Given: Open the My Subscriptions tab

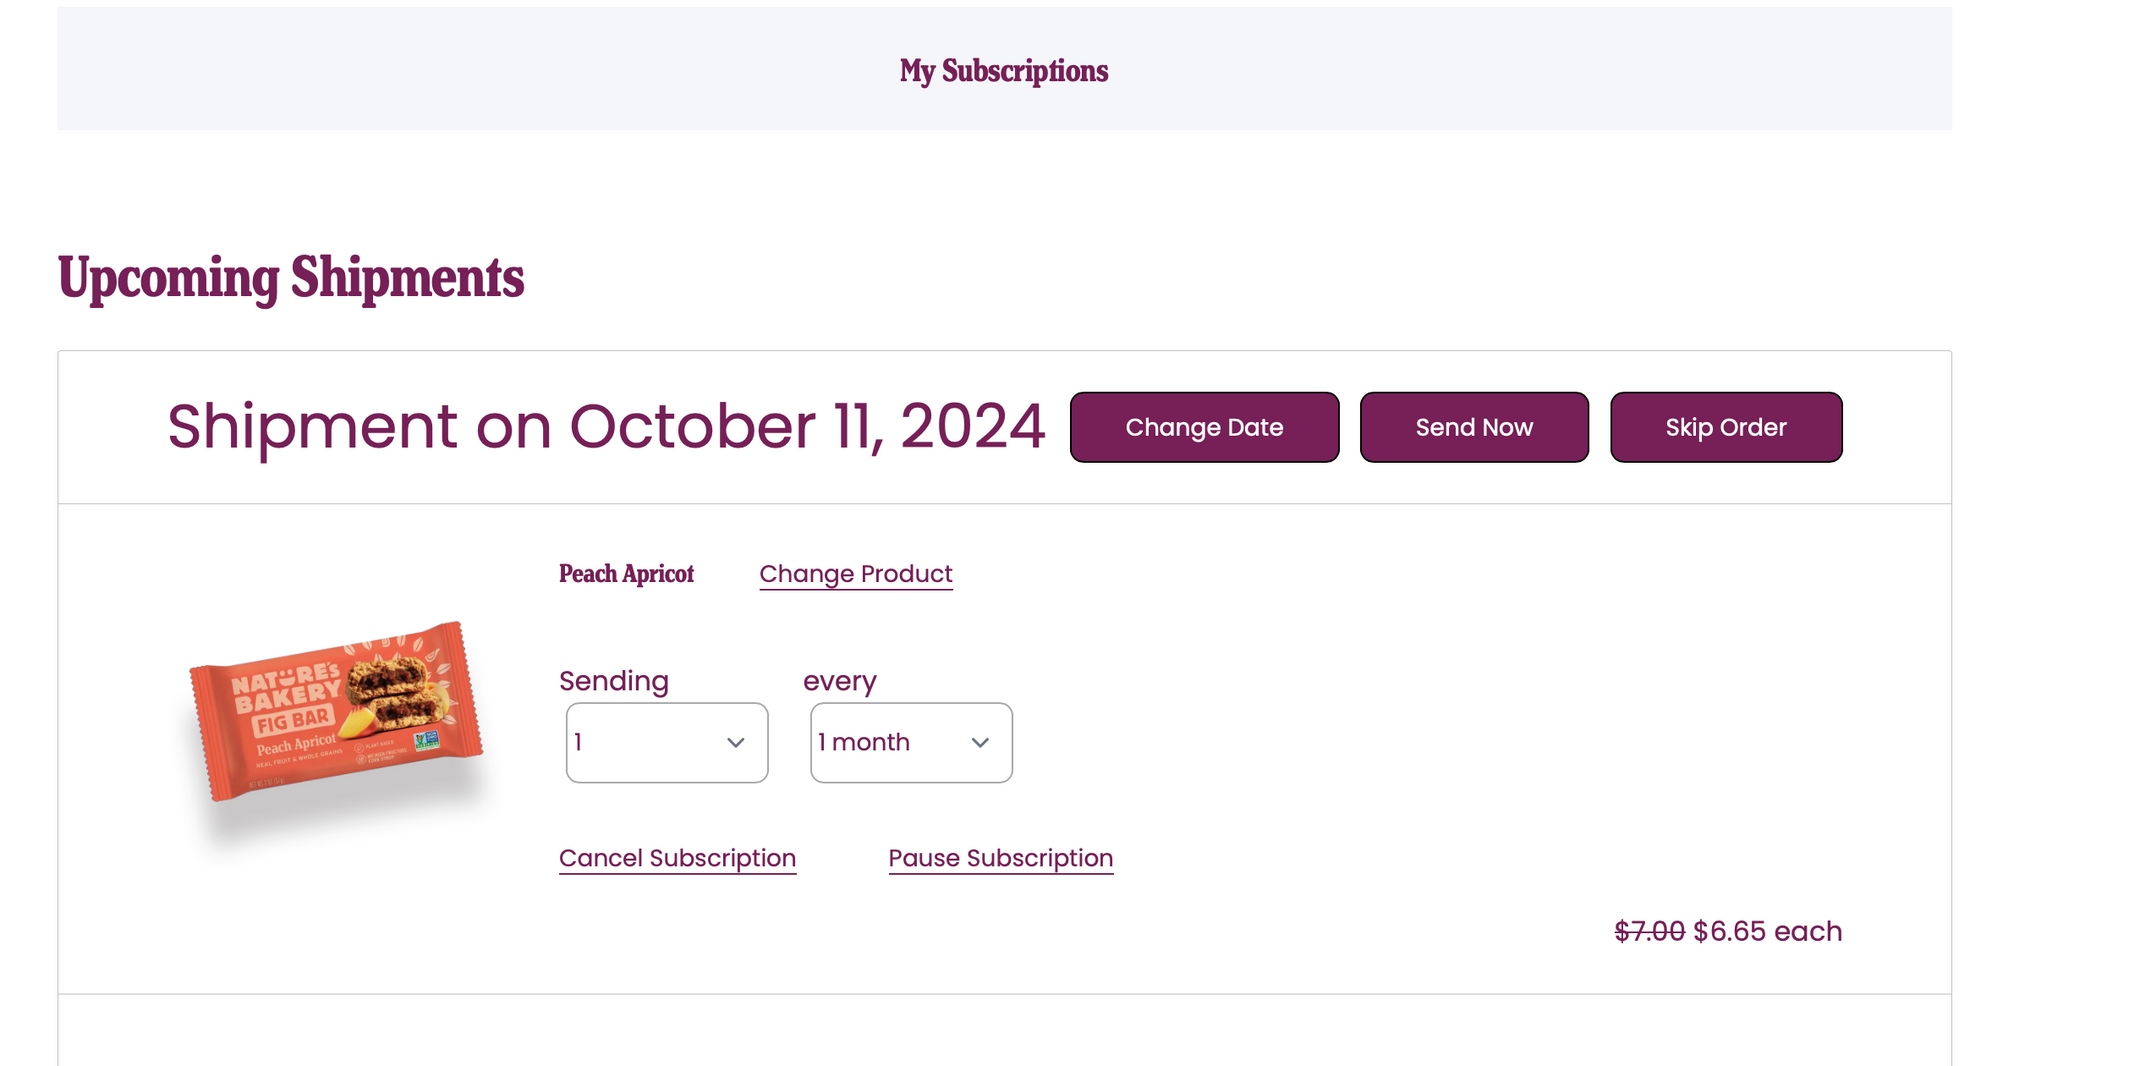Looking at the screenshot, I should [1003, 71].
